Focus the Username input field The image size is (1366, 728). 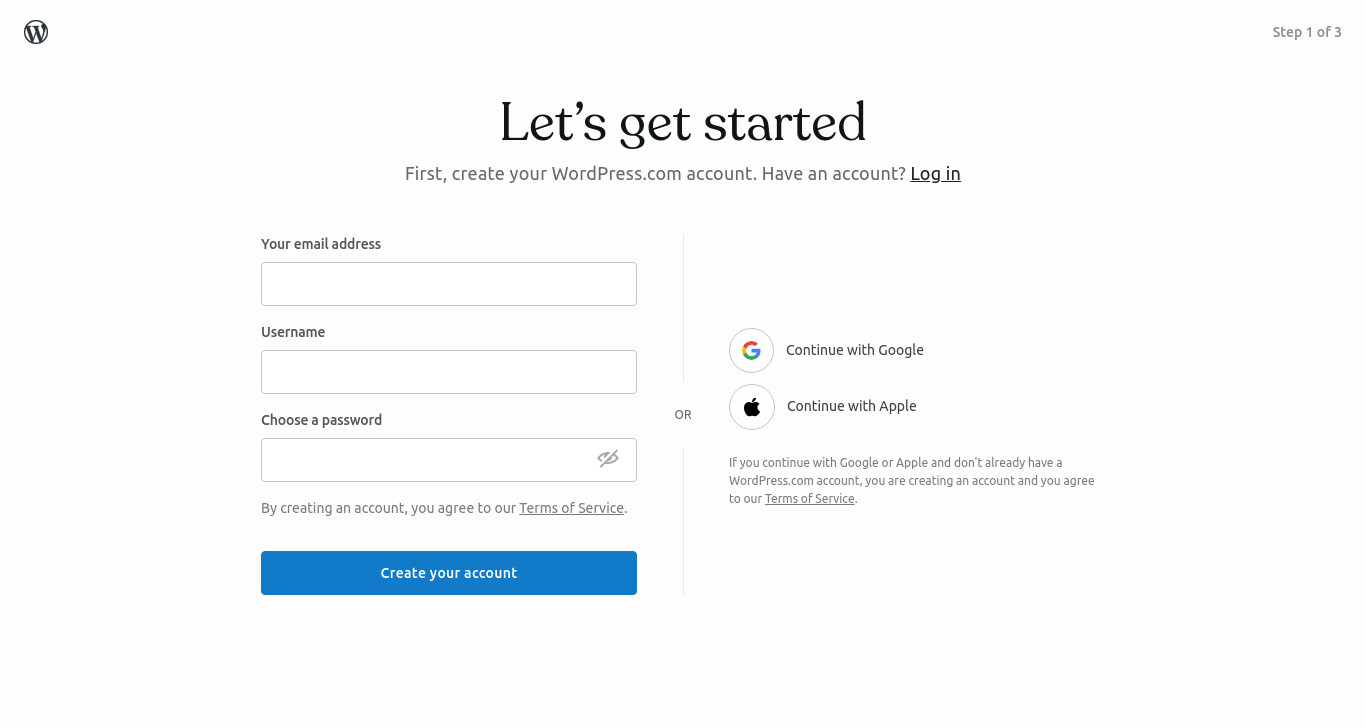coord(449,372)
